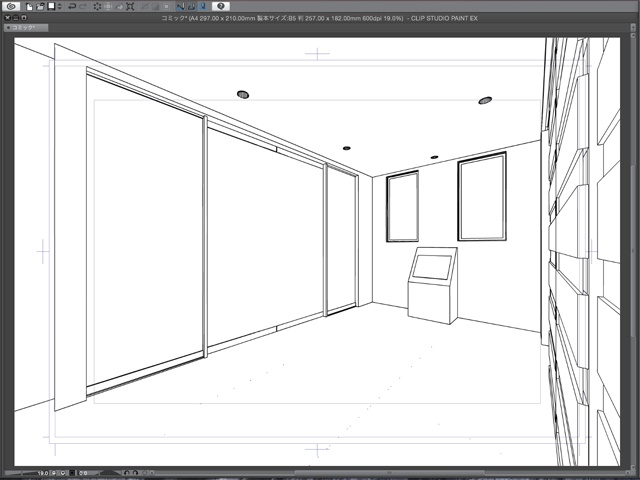Rotate canvas left with status bar icon

point(127,473)
